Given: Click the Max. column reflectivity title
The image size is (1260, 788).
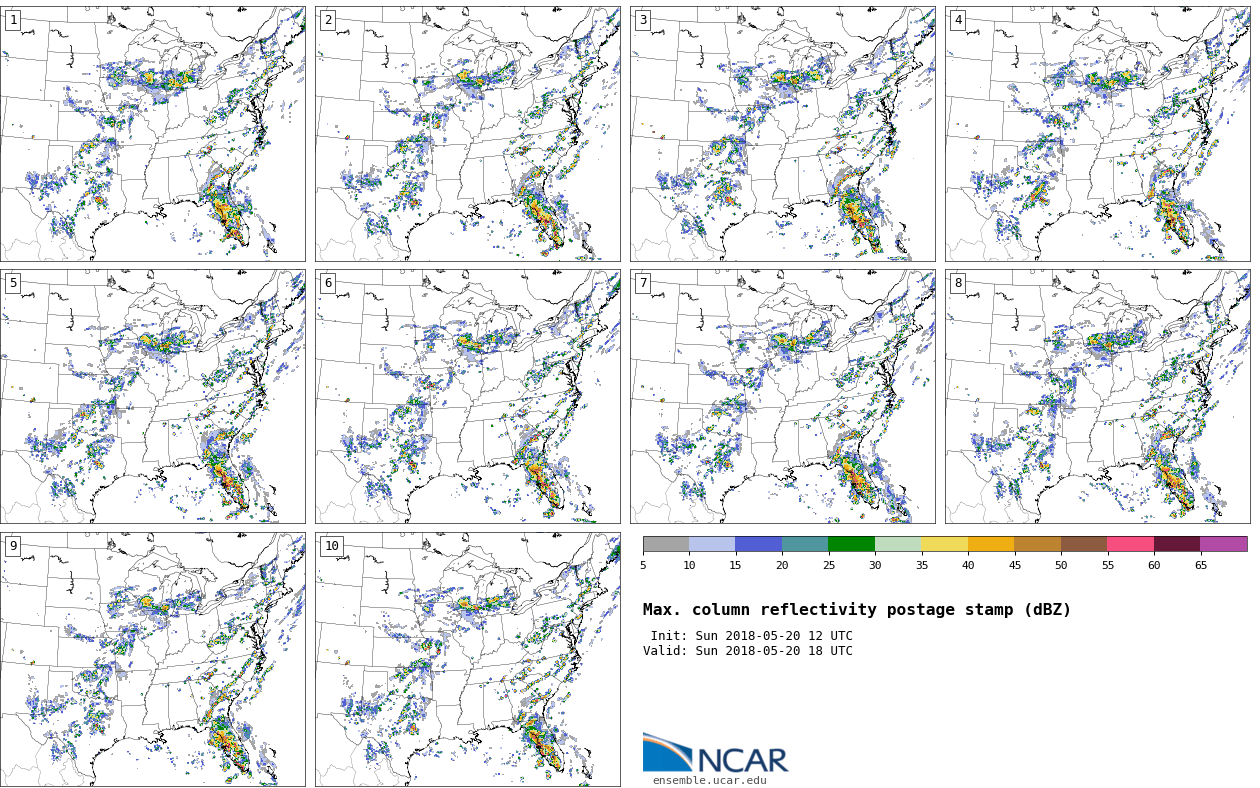Looking at the screenshot, I should (x=856, y=610).
